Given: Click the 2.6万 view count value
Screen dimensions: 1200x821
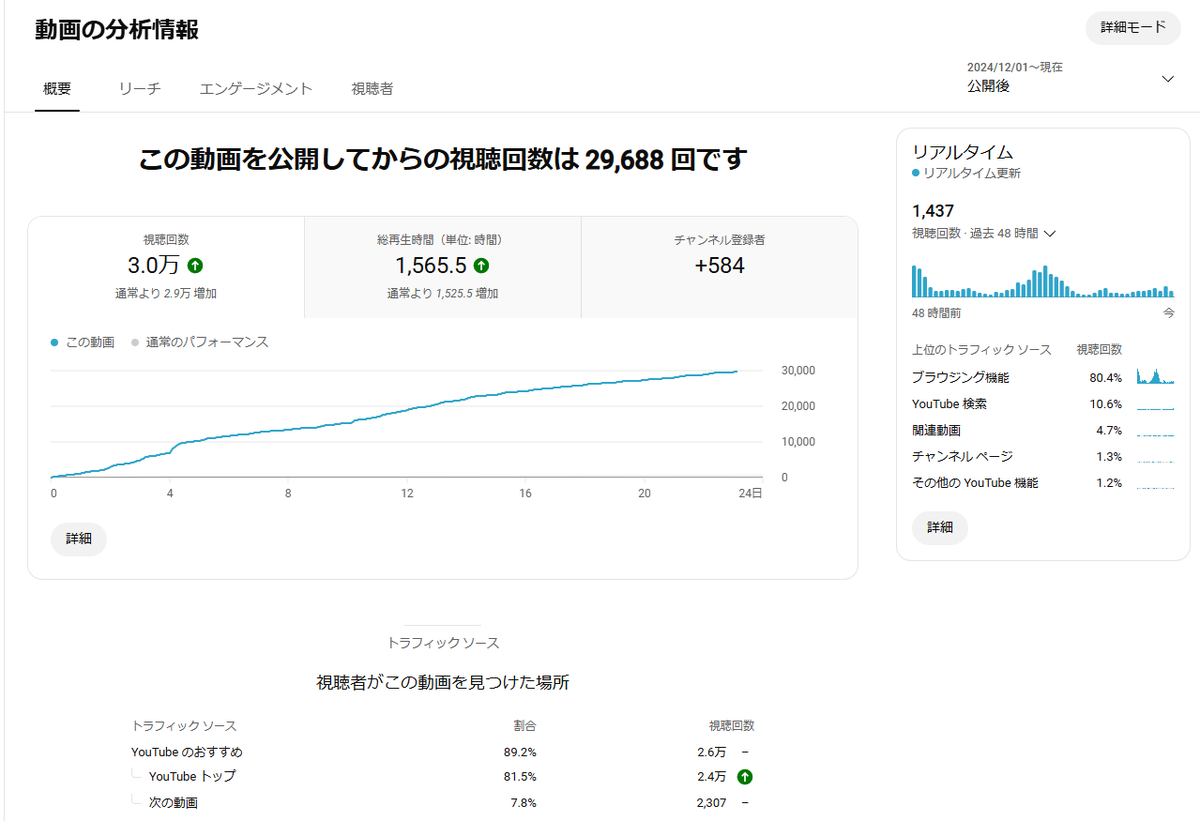Looking at the screenshot, I should tap(712, 751).
